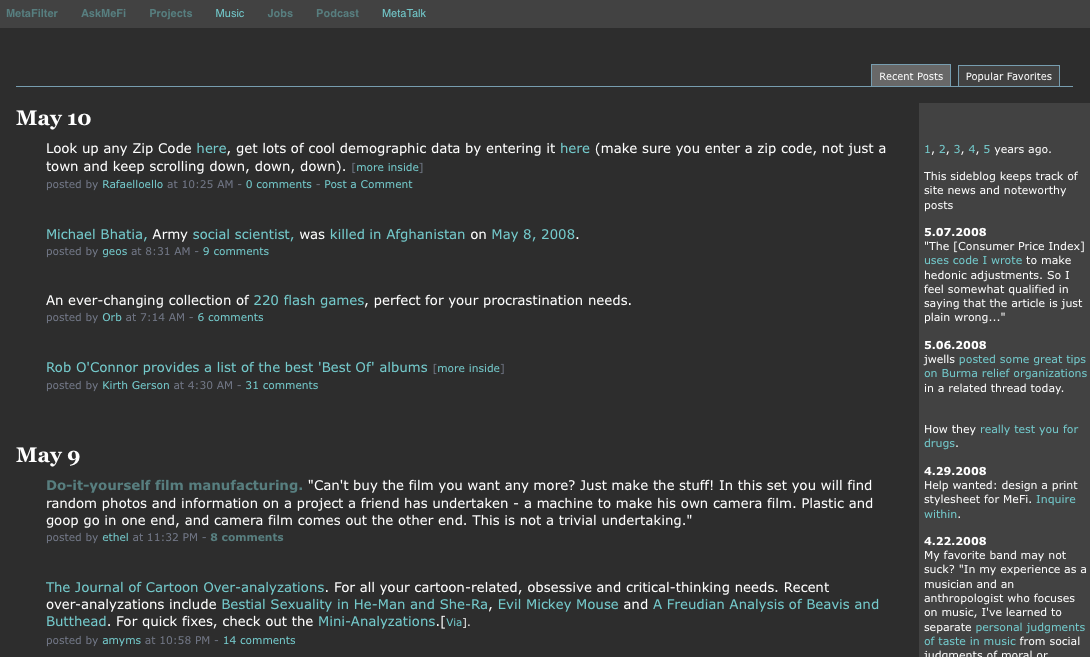Expand 'more inside' on Zip Code post
The image size is (1090, 657).
click(387, 167)
